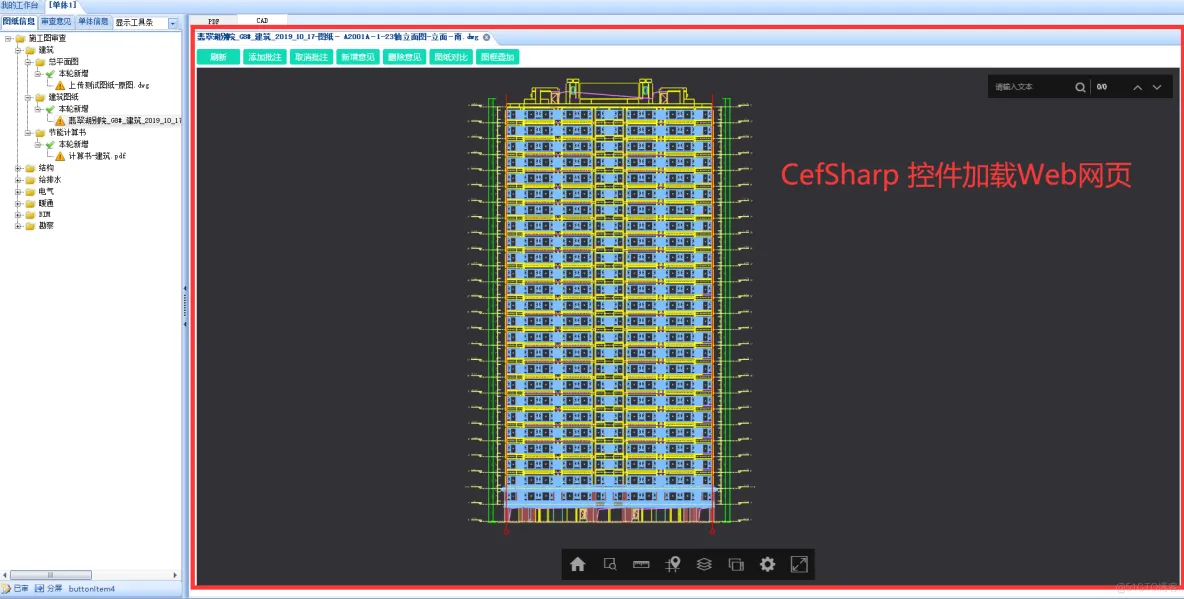The height and width of the screenshot is (599, 1184).
Task: Select the ruler measurement tool
Action: coord(641,564)
